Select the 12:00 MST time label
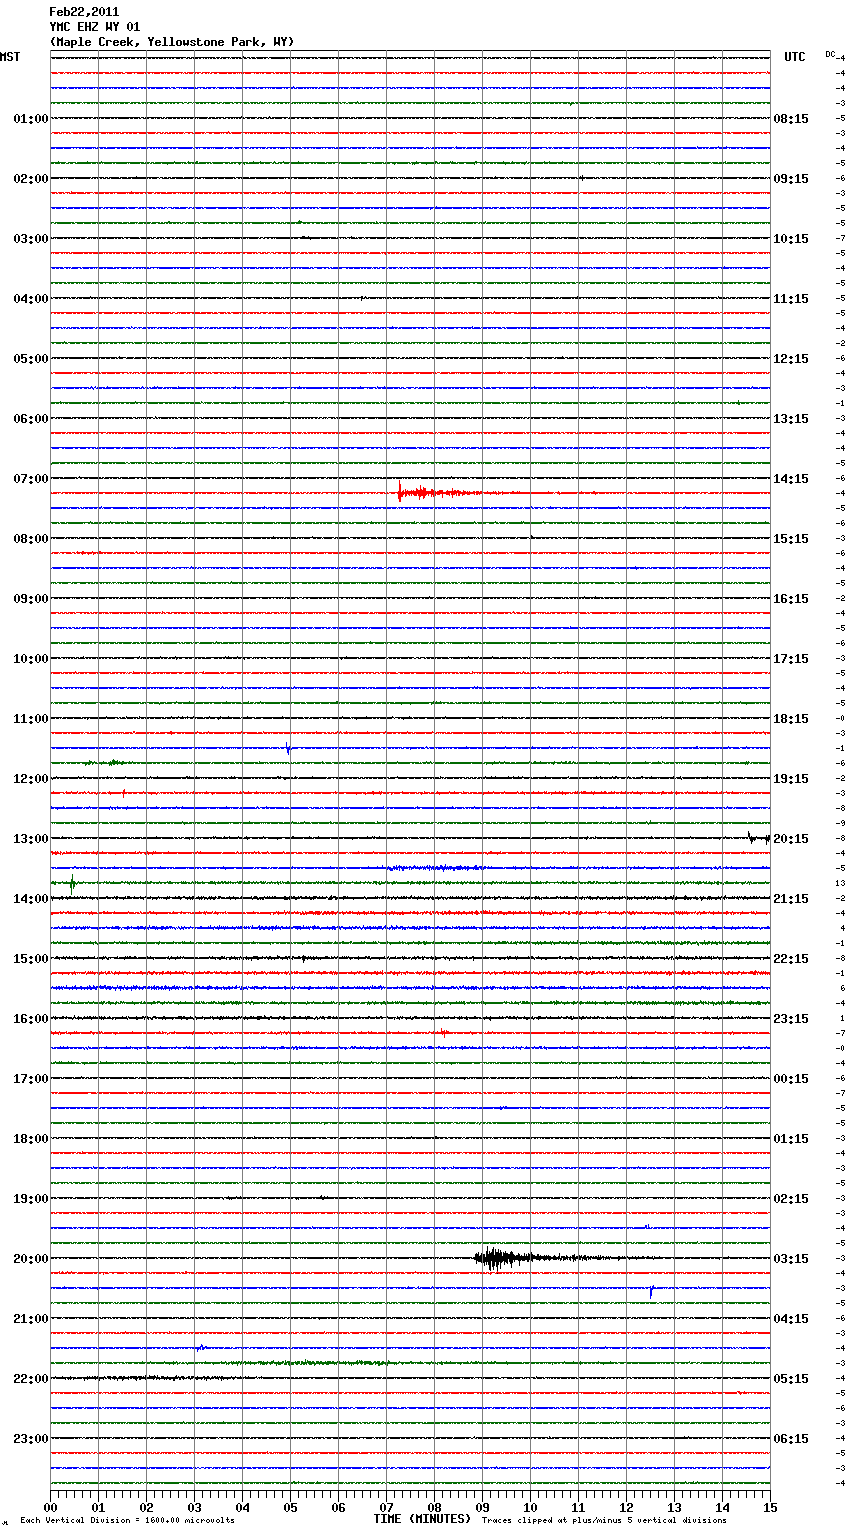Image resolution: width=850 pixels, height=1534 pixels. pyautogui.click(x=31, y=779)
